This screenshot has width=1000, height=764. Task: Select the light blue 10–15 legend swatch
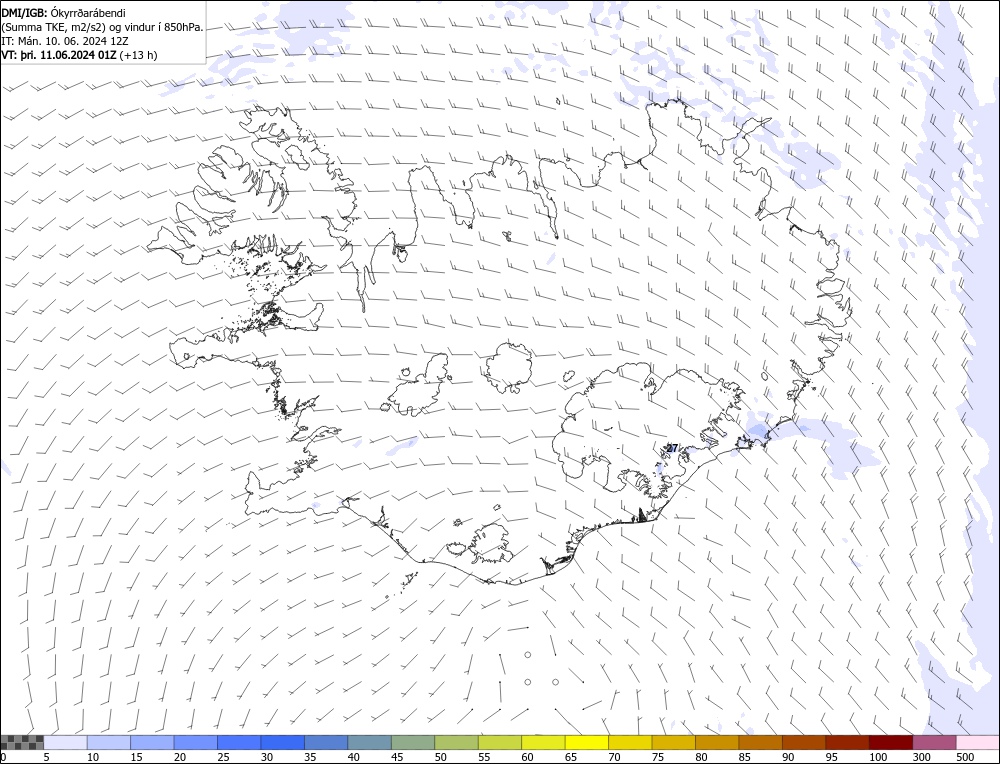[x=109, y=742]
